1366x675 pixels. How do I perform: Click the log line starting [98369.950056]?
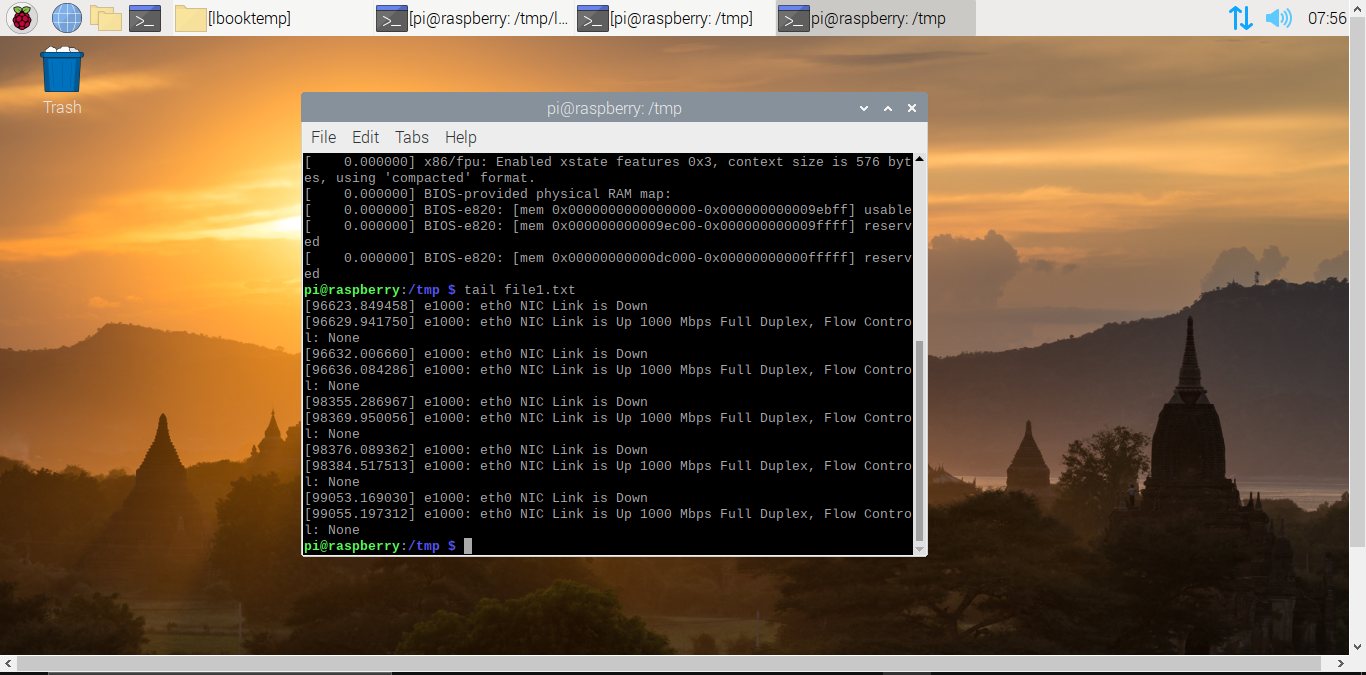608,426
